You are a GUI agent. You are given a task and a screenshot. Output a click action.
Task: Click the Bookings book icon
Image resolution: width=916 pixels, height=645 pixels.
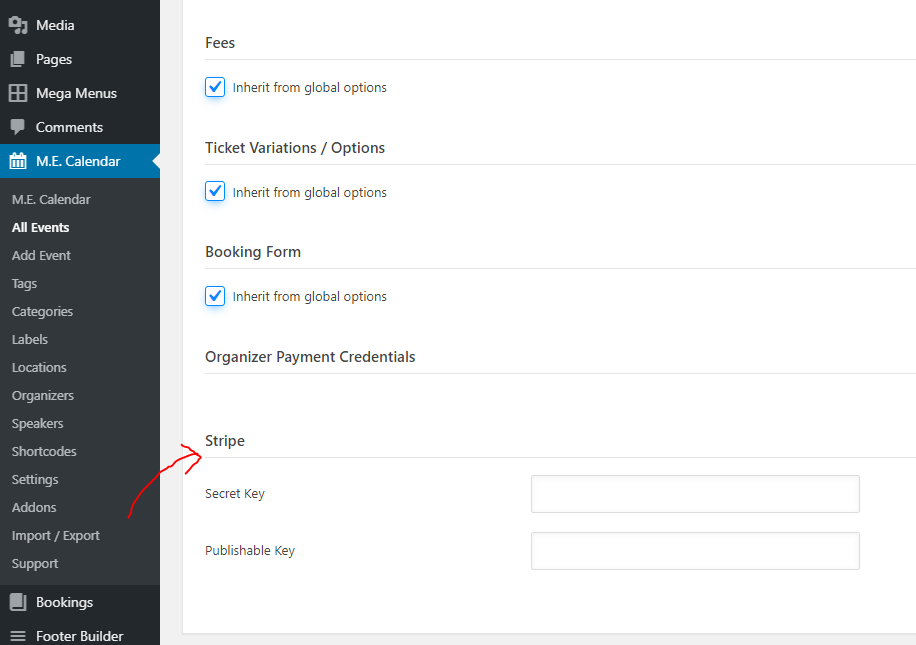tap(18, 602)
